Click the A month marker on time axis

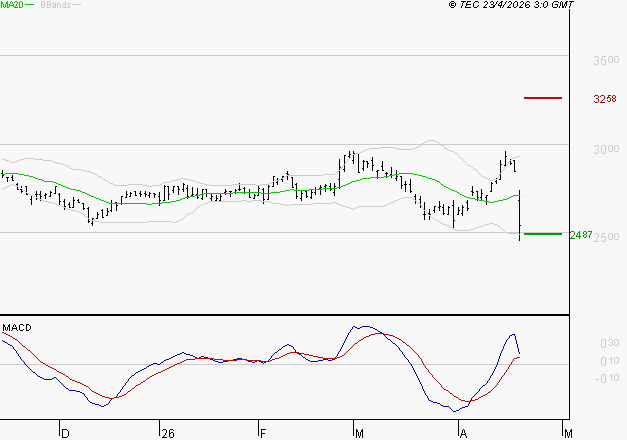click(x=463, y=433)
